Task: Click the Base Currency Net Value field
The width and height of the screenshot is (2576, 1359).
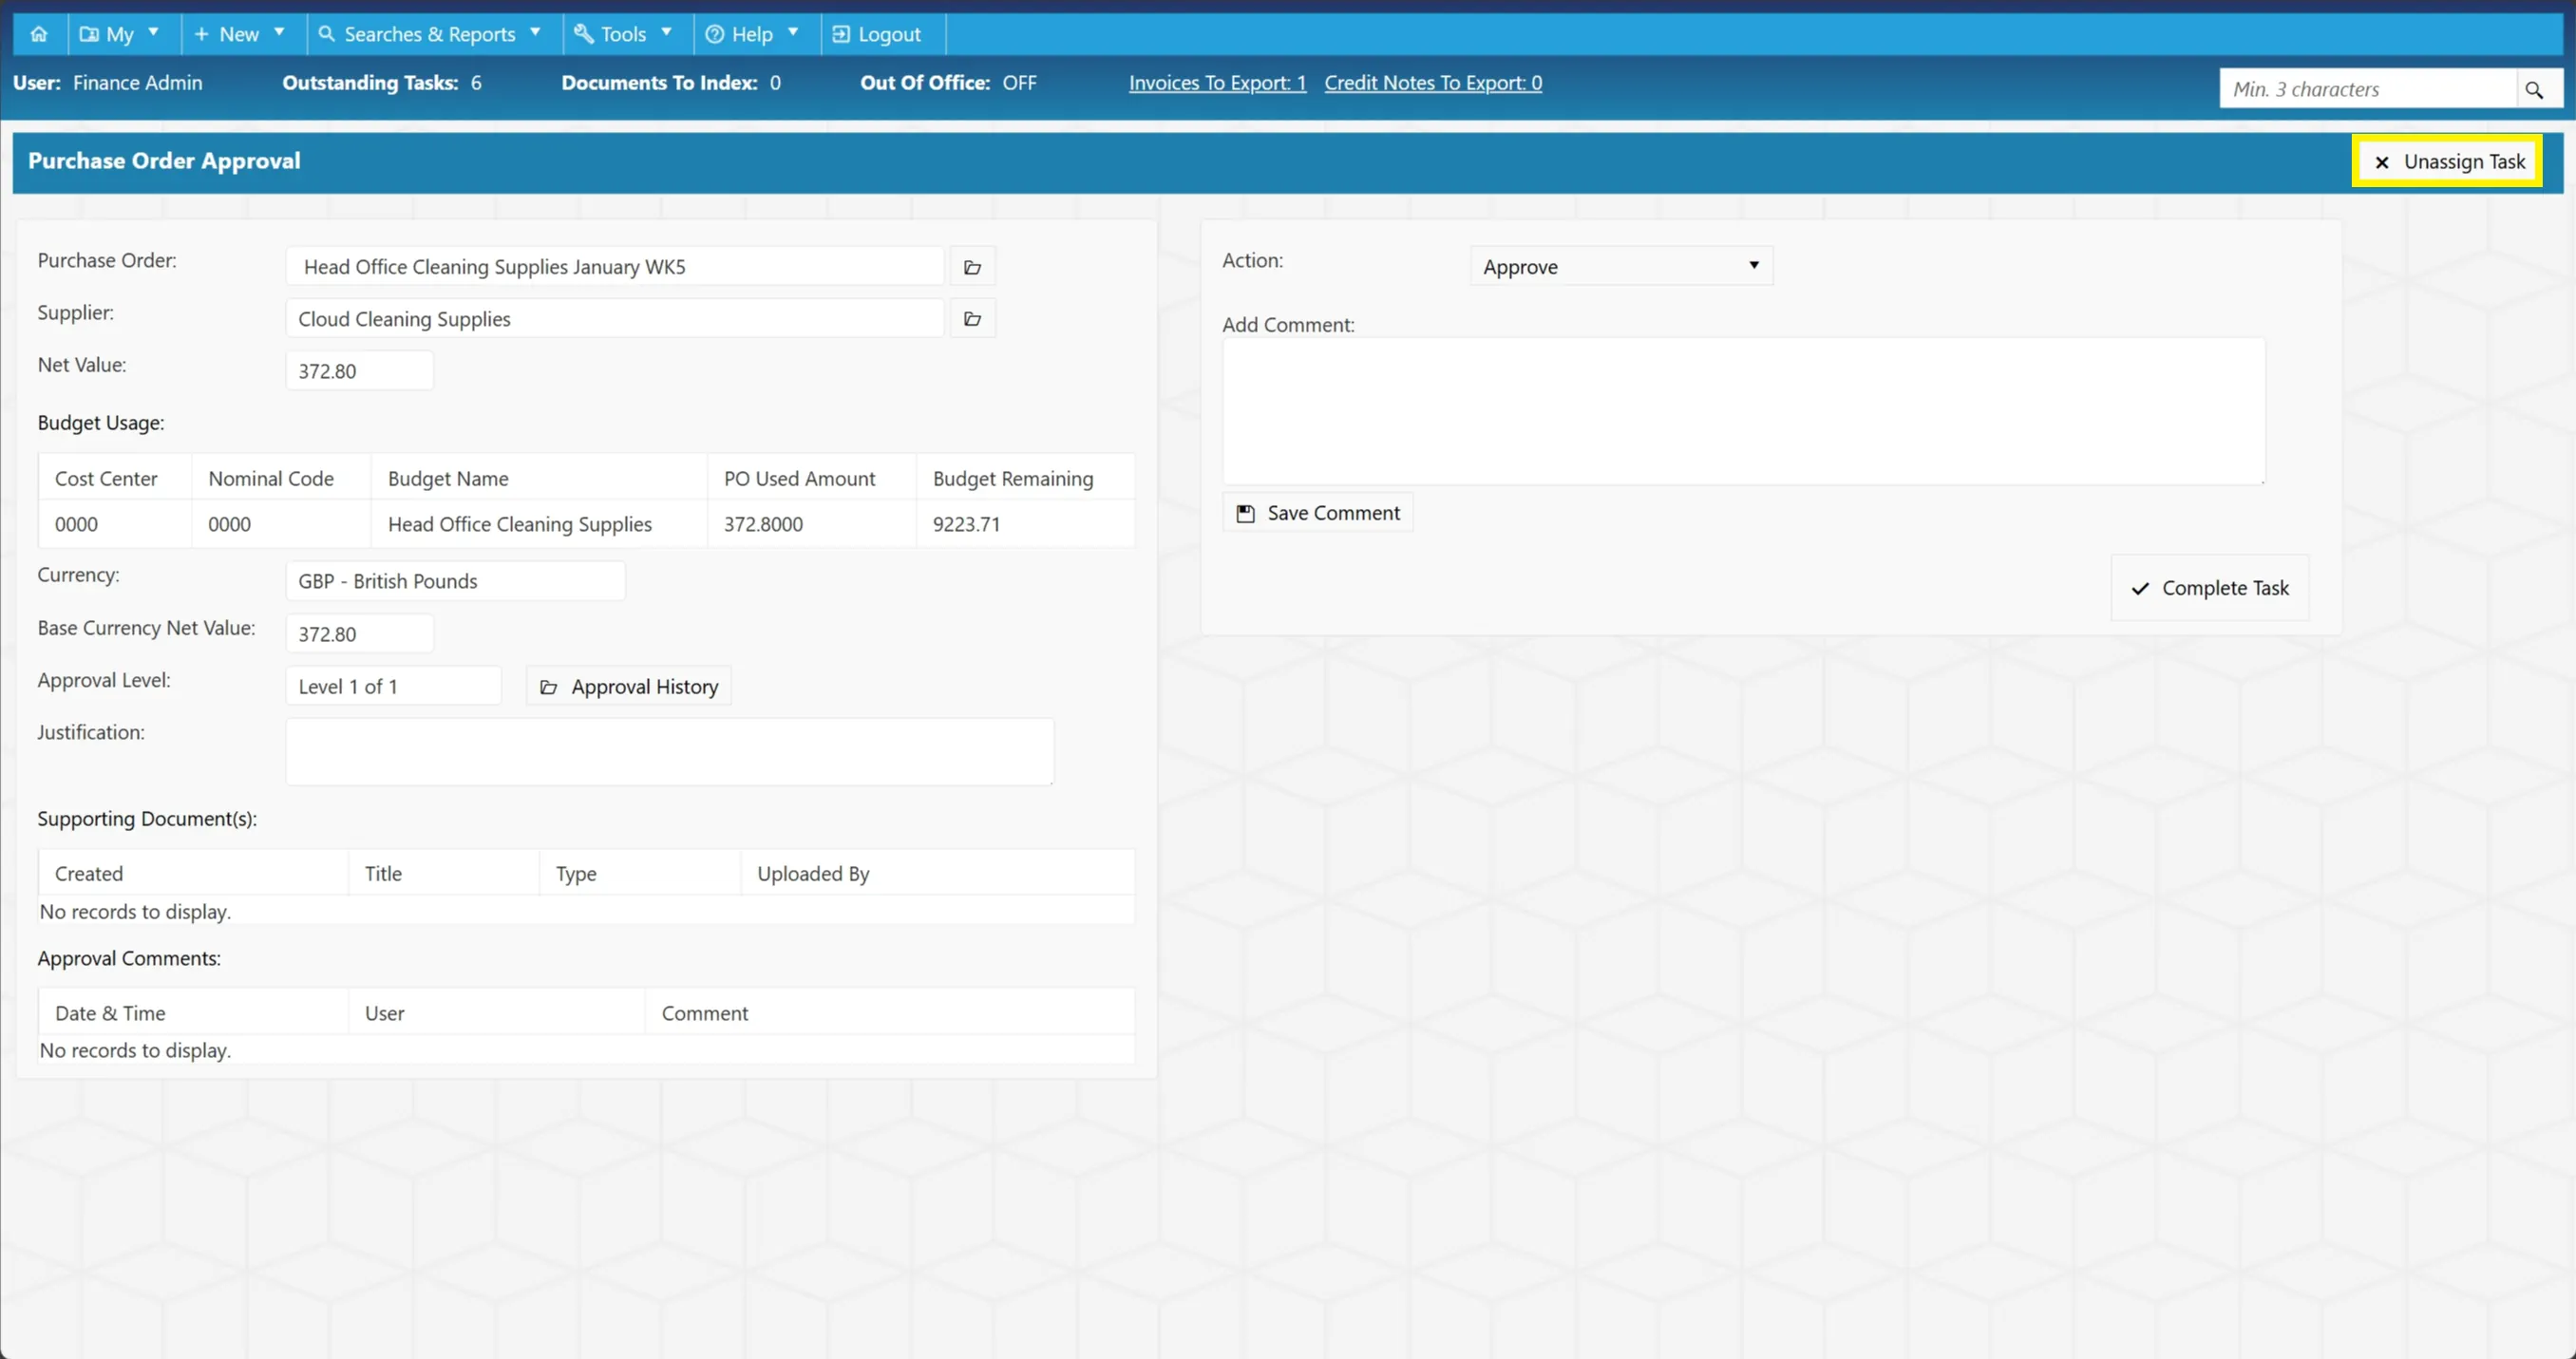Action: [359, 634]
